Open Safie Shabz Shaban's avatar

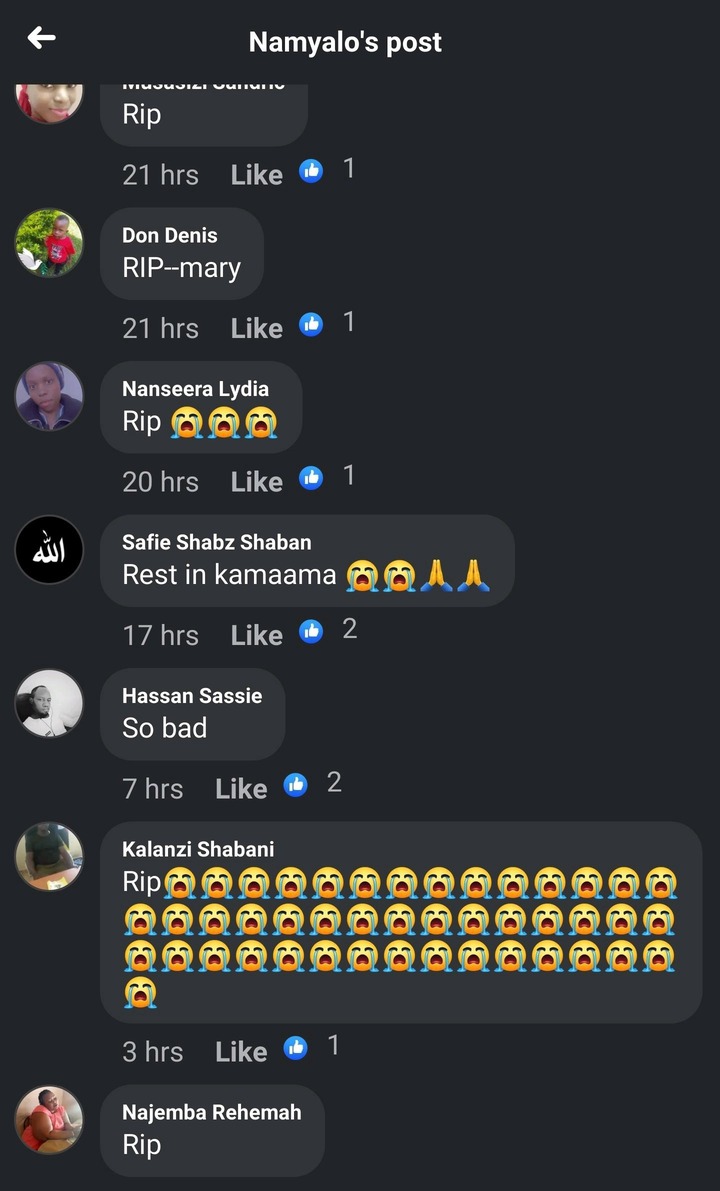(49, 550)
